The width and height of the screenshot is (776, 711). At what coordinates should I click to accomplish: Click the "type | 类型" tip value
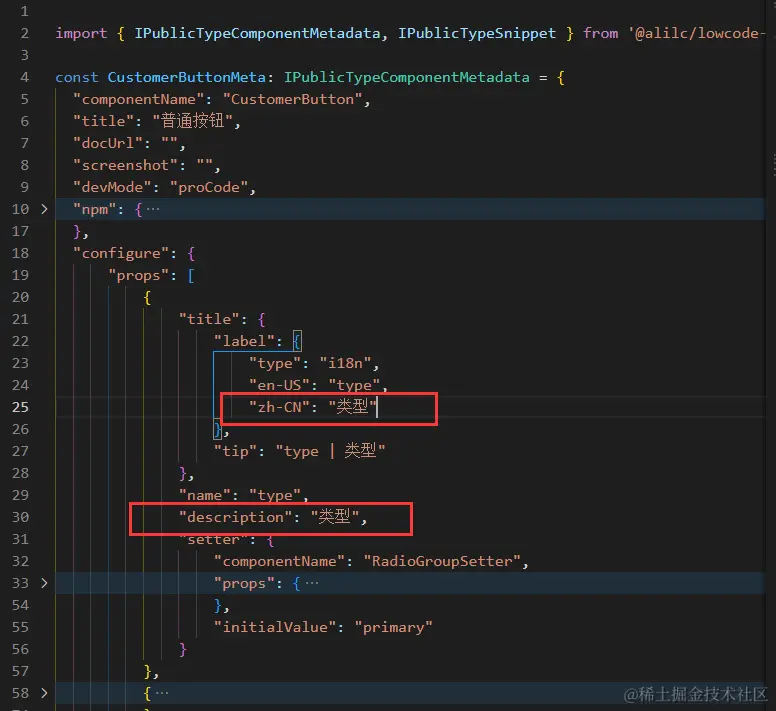click(x=330, y=451)
